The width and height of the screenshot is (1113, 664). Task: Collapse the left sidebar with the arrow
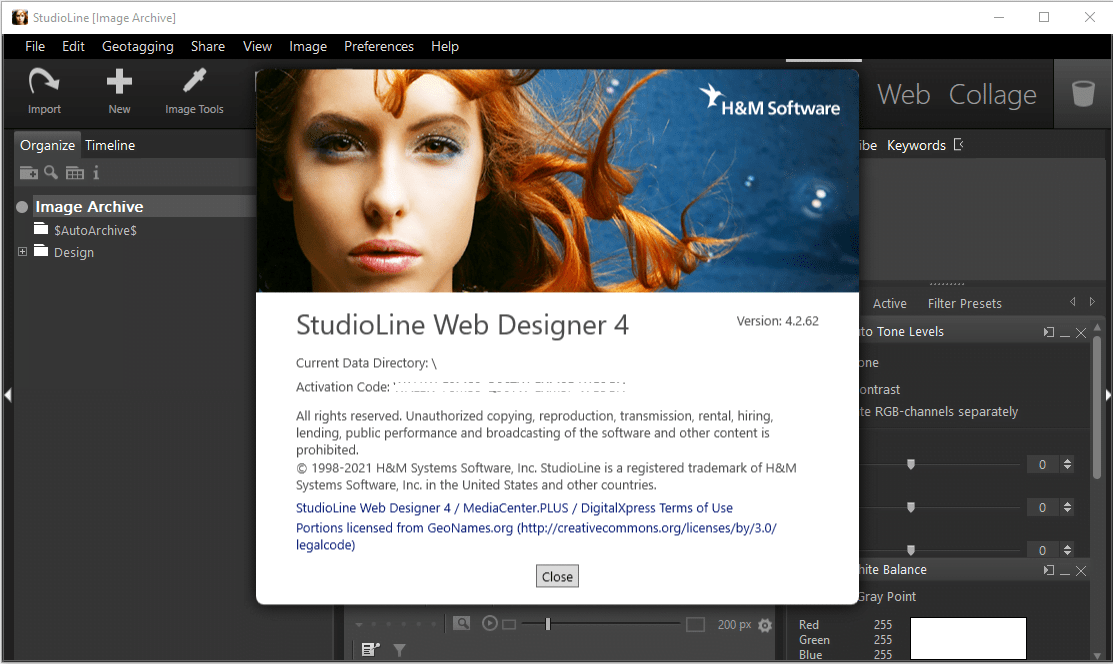pos(7,394)
